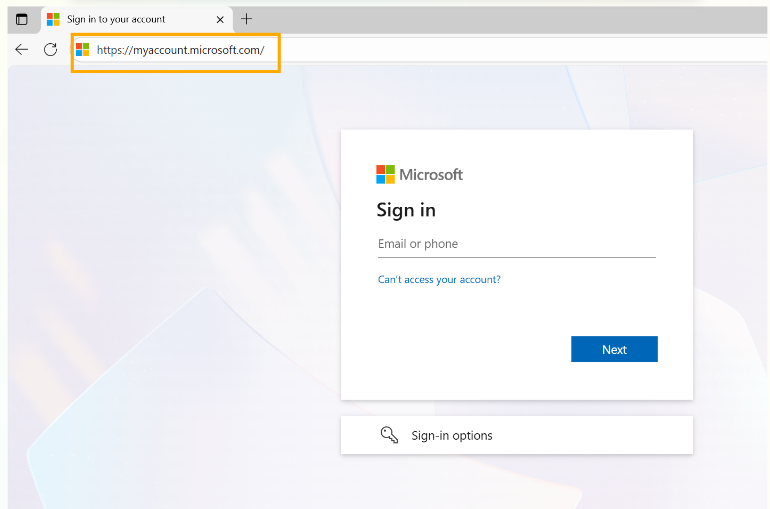Click the Microsoft site icon in the address bar
Screen dimensions: 770x509
83,50
